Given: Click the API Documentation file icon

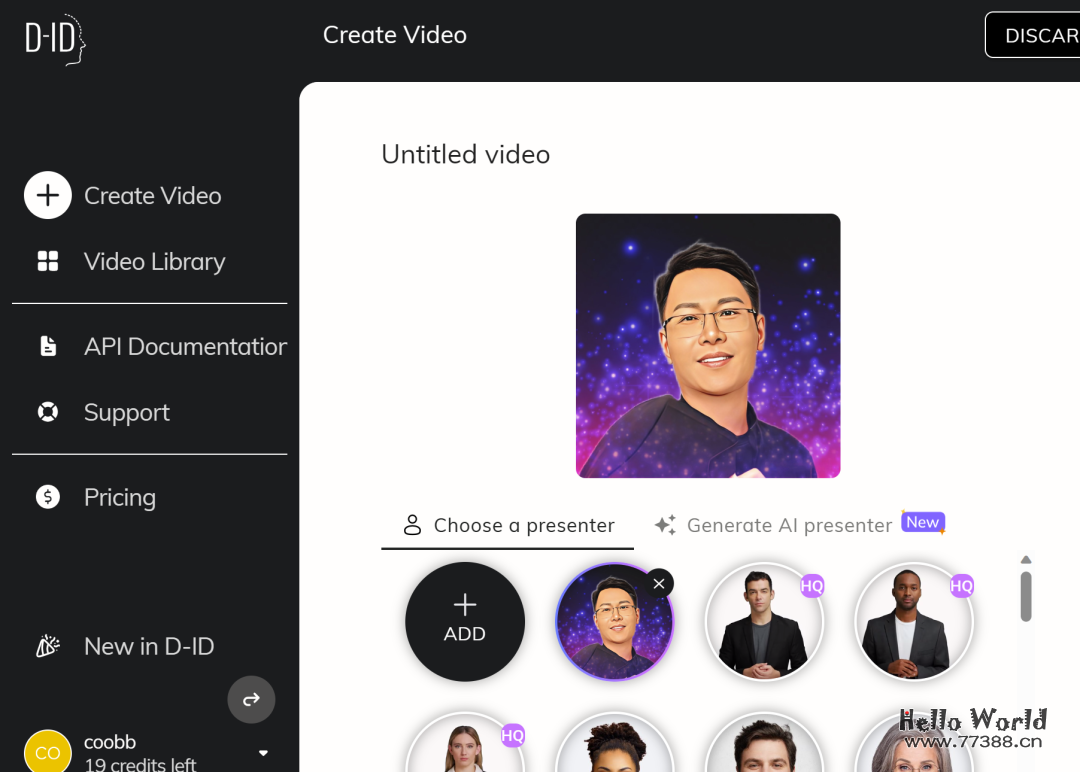Looking at the screenshot, I should pos(48,346).
